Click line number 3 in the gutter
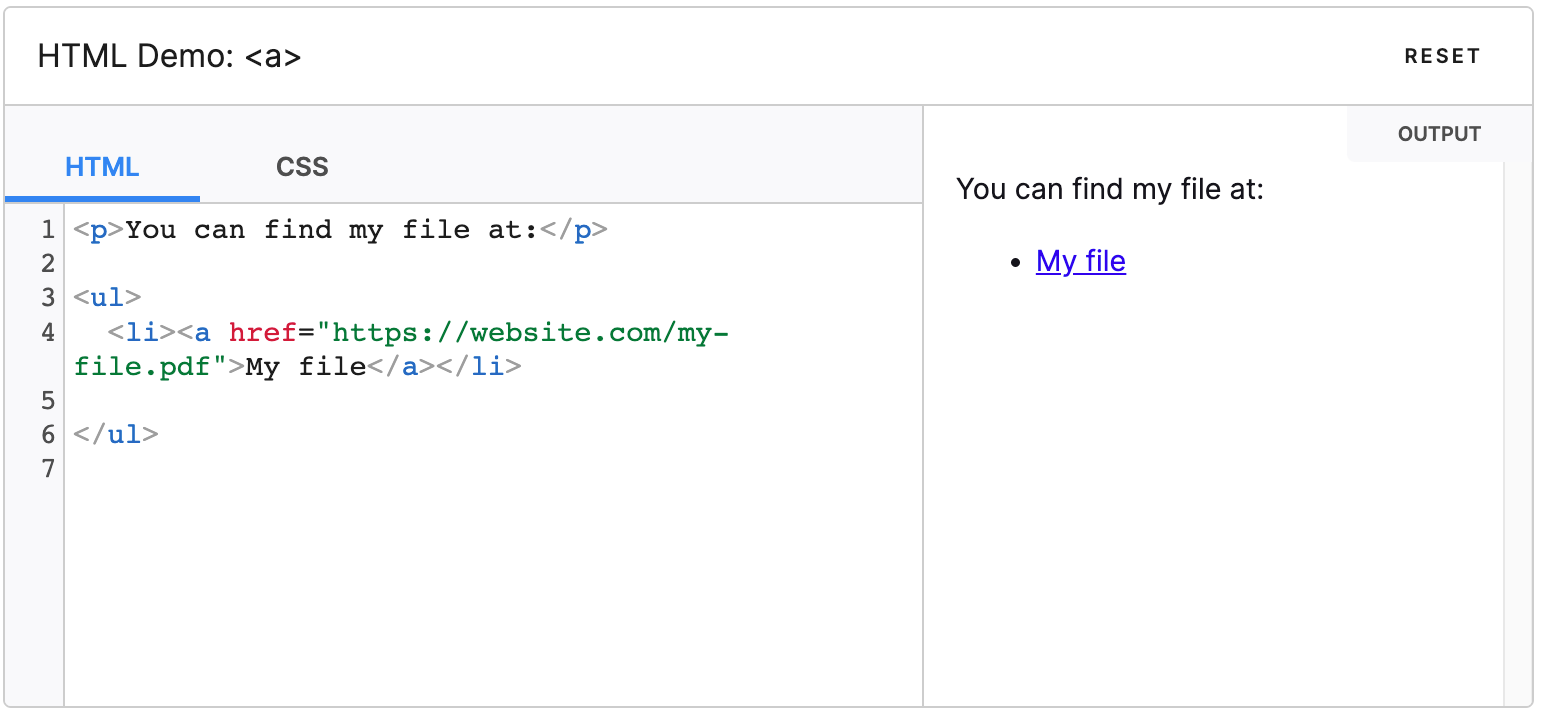The image size is (1542, 714). (x=48, y=298)
